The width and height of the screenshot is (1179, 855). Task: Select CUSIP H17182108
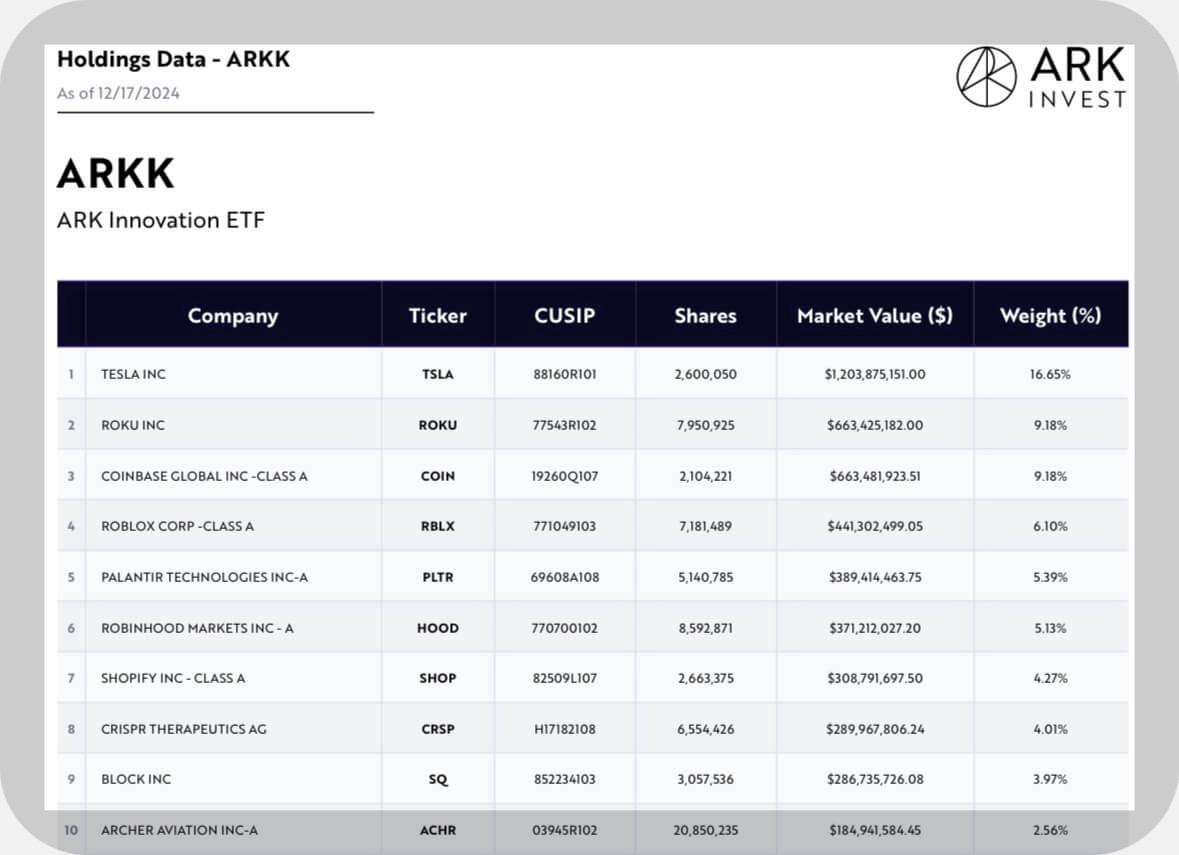565,729
